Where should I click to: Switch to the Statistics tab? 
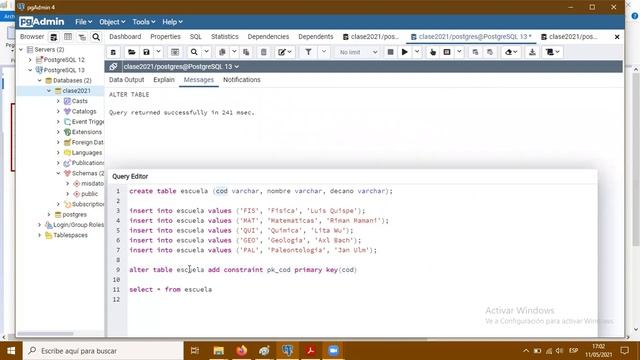pos(224,37)
